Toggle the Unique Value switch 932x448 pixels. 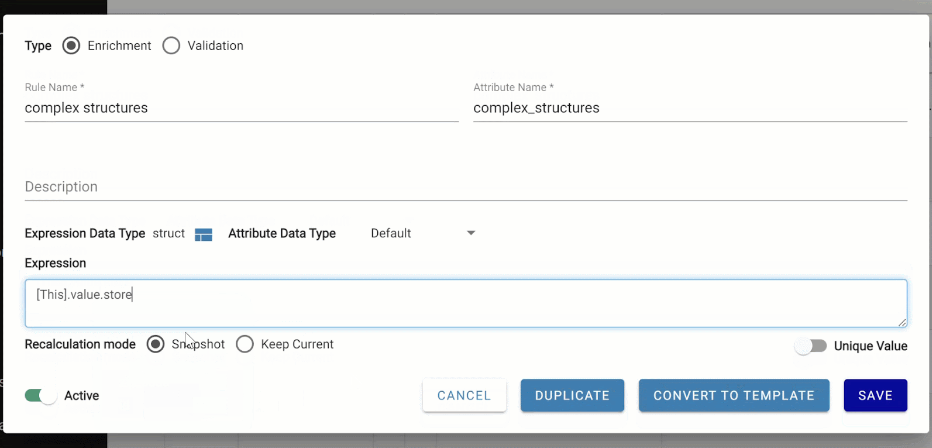[811, 346]
